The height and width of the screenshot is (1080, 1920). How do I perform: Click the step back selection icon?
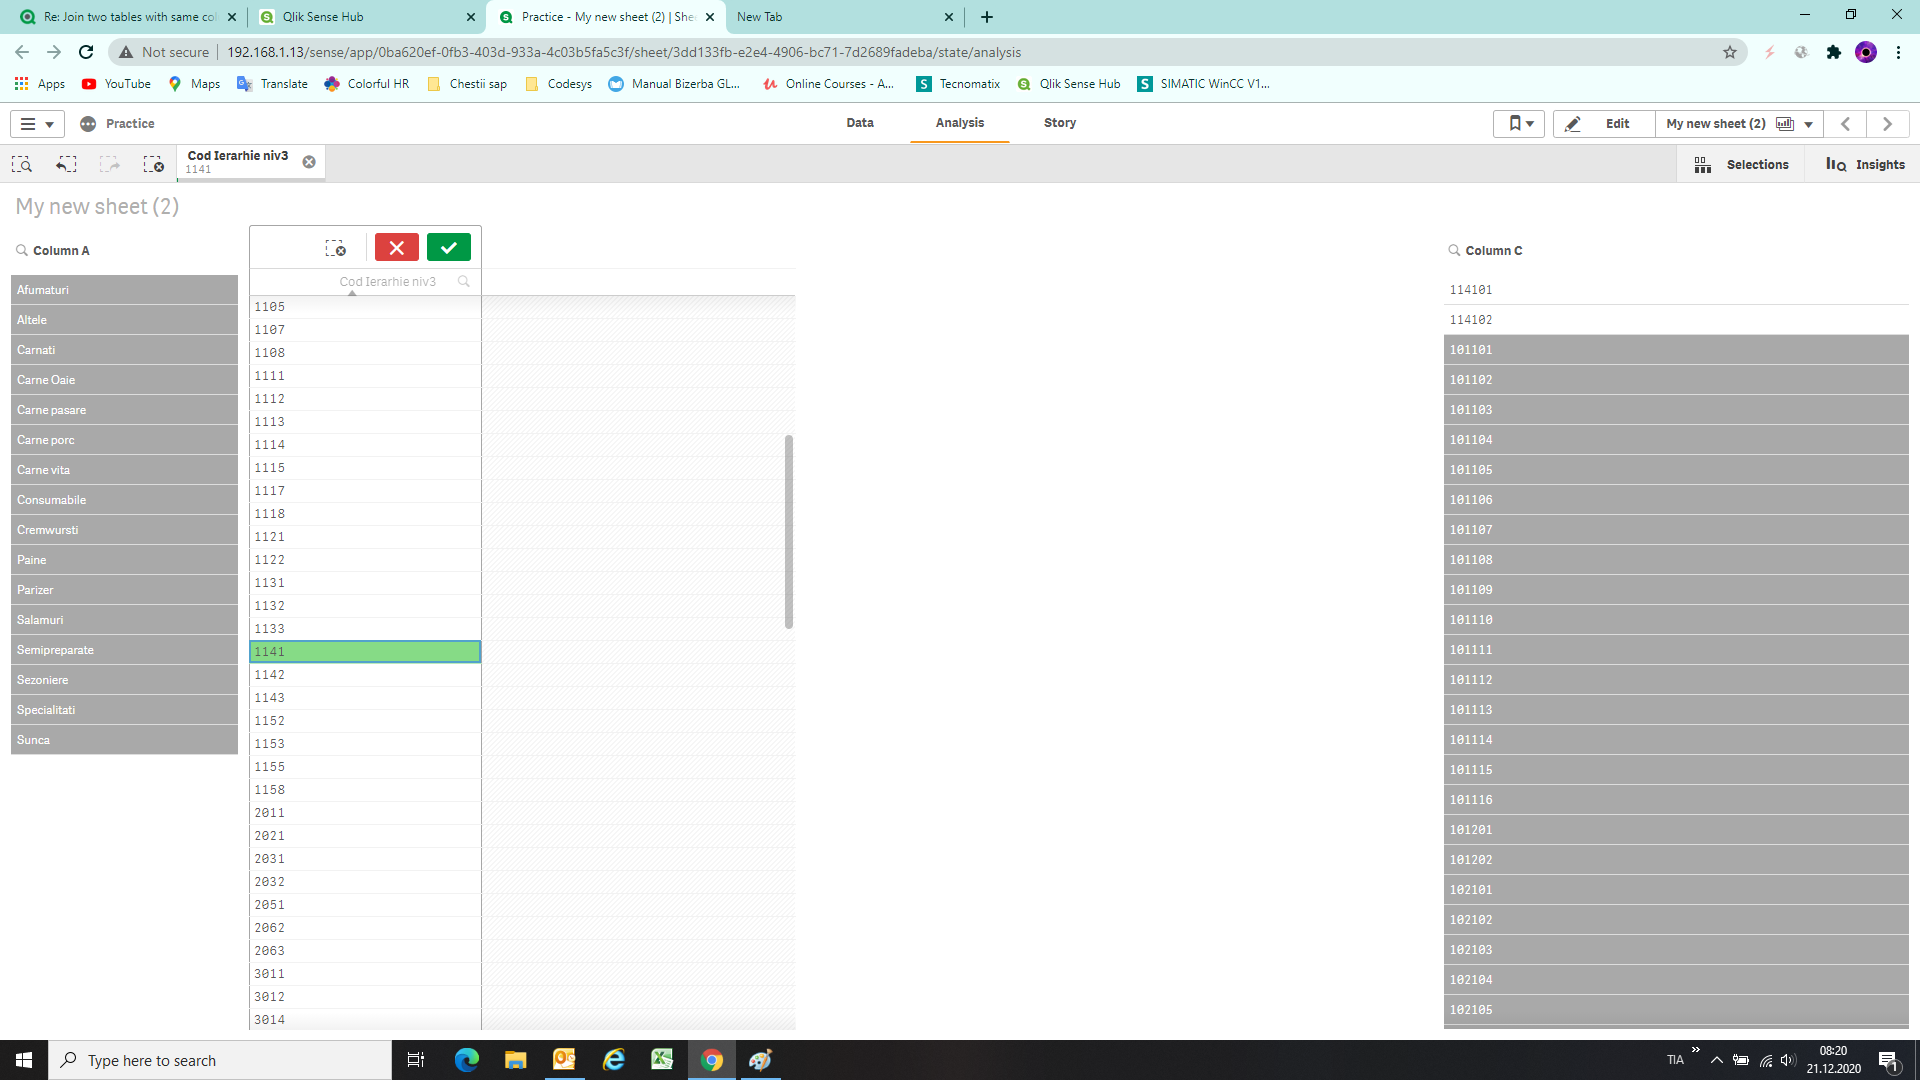coord(66,164)
